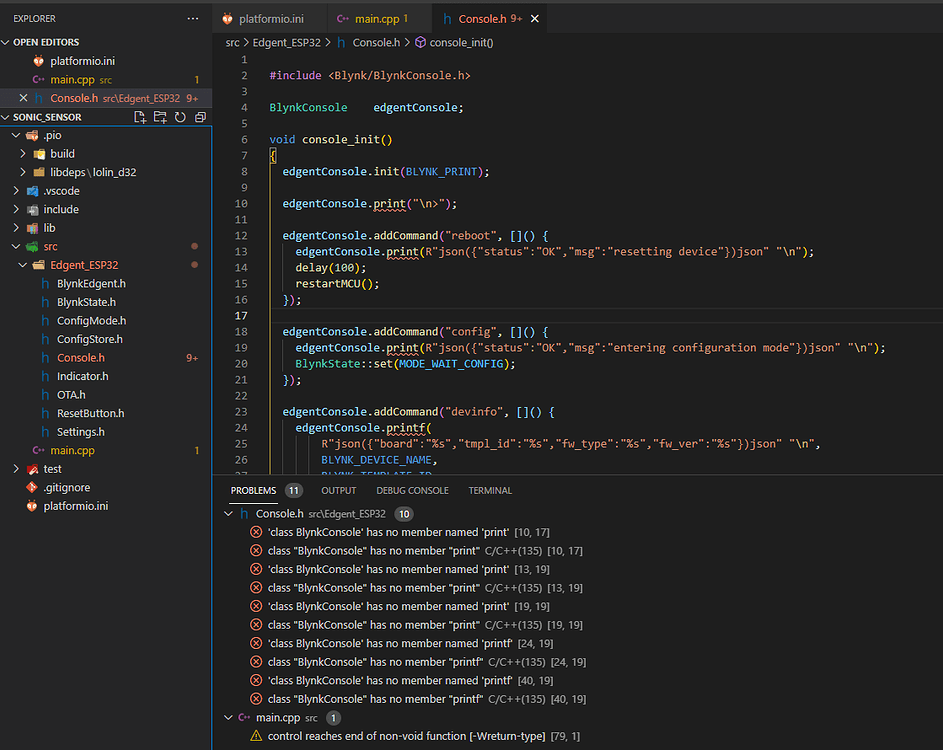Collapse all folders in Explorer
This screenshot has width=943, height=750.
(x=200, y=117)
